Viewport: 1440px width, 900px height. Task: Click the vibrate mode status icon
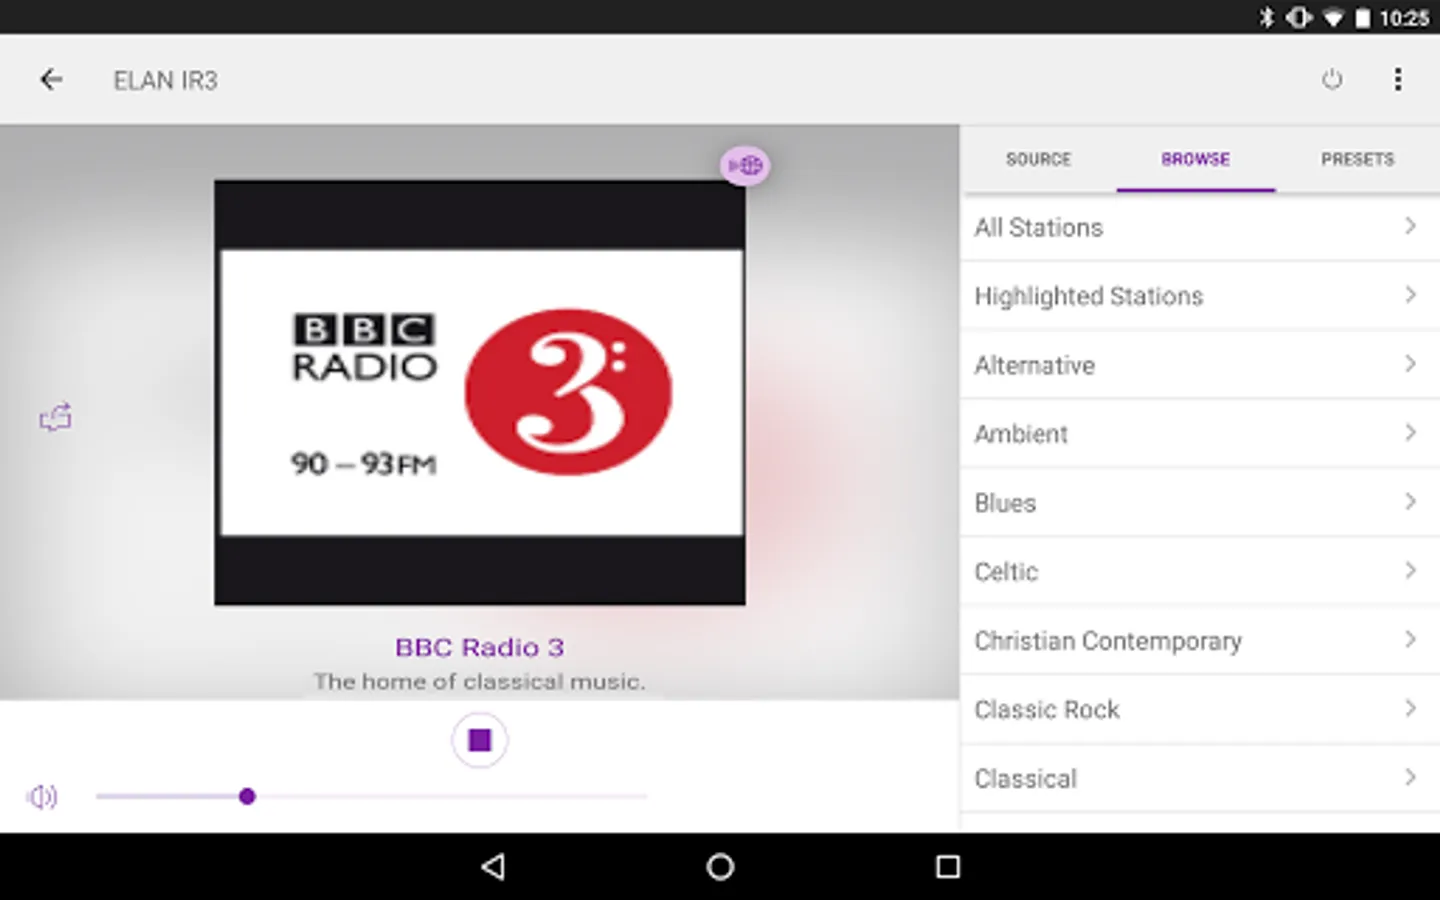pos(1299,17)
